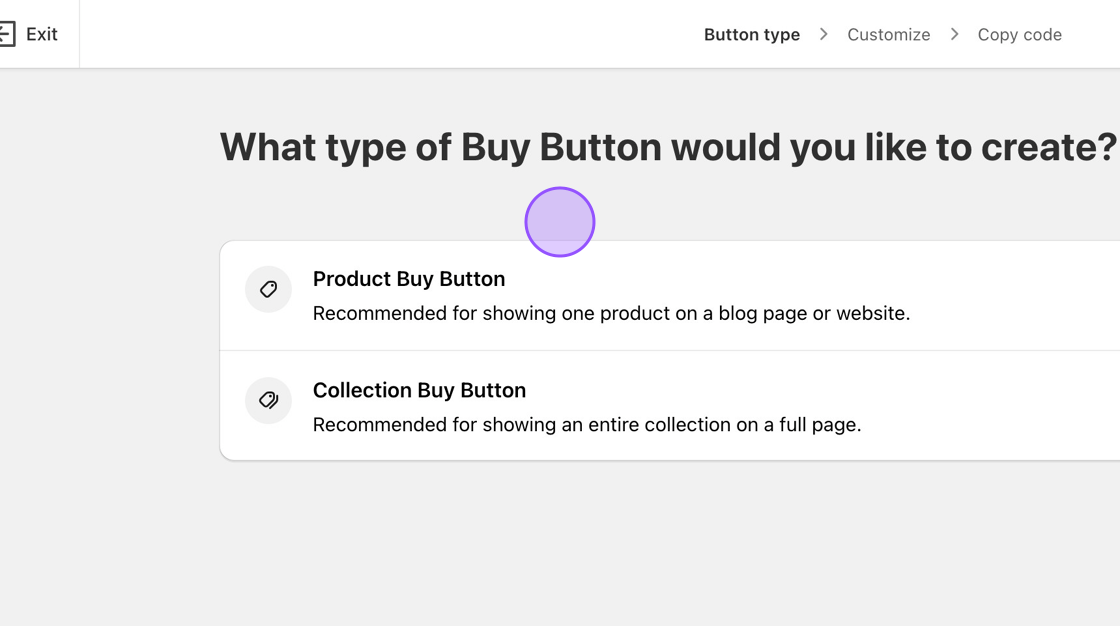Click the purple circle highlight marker
The width and height of the screenshot is (1120, 626).
(560, 222)
